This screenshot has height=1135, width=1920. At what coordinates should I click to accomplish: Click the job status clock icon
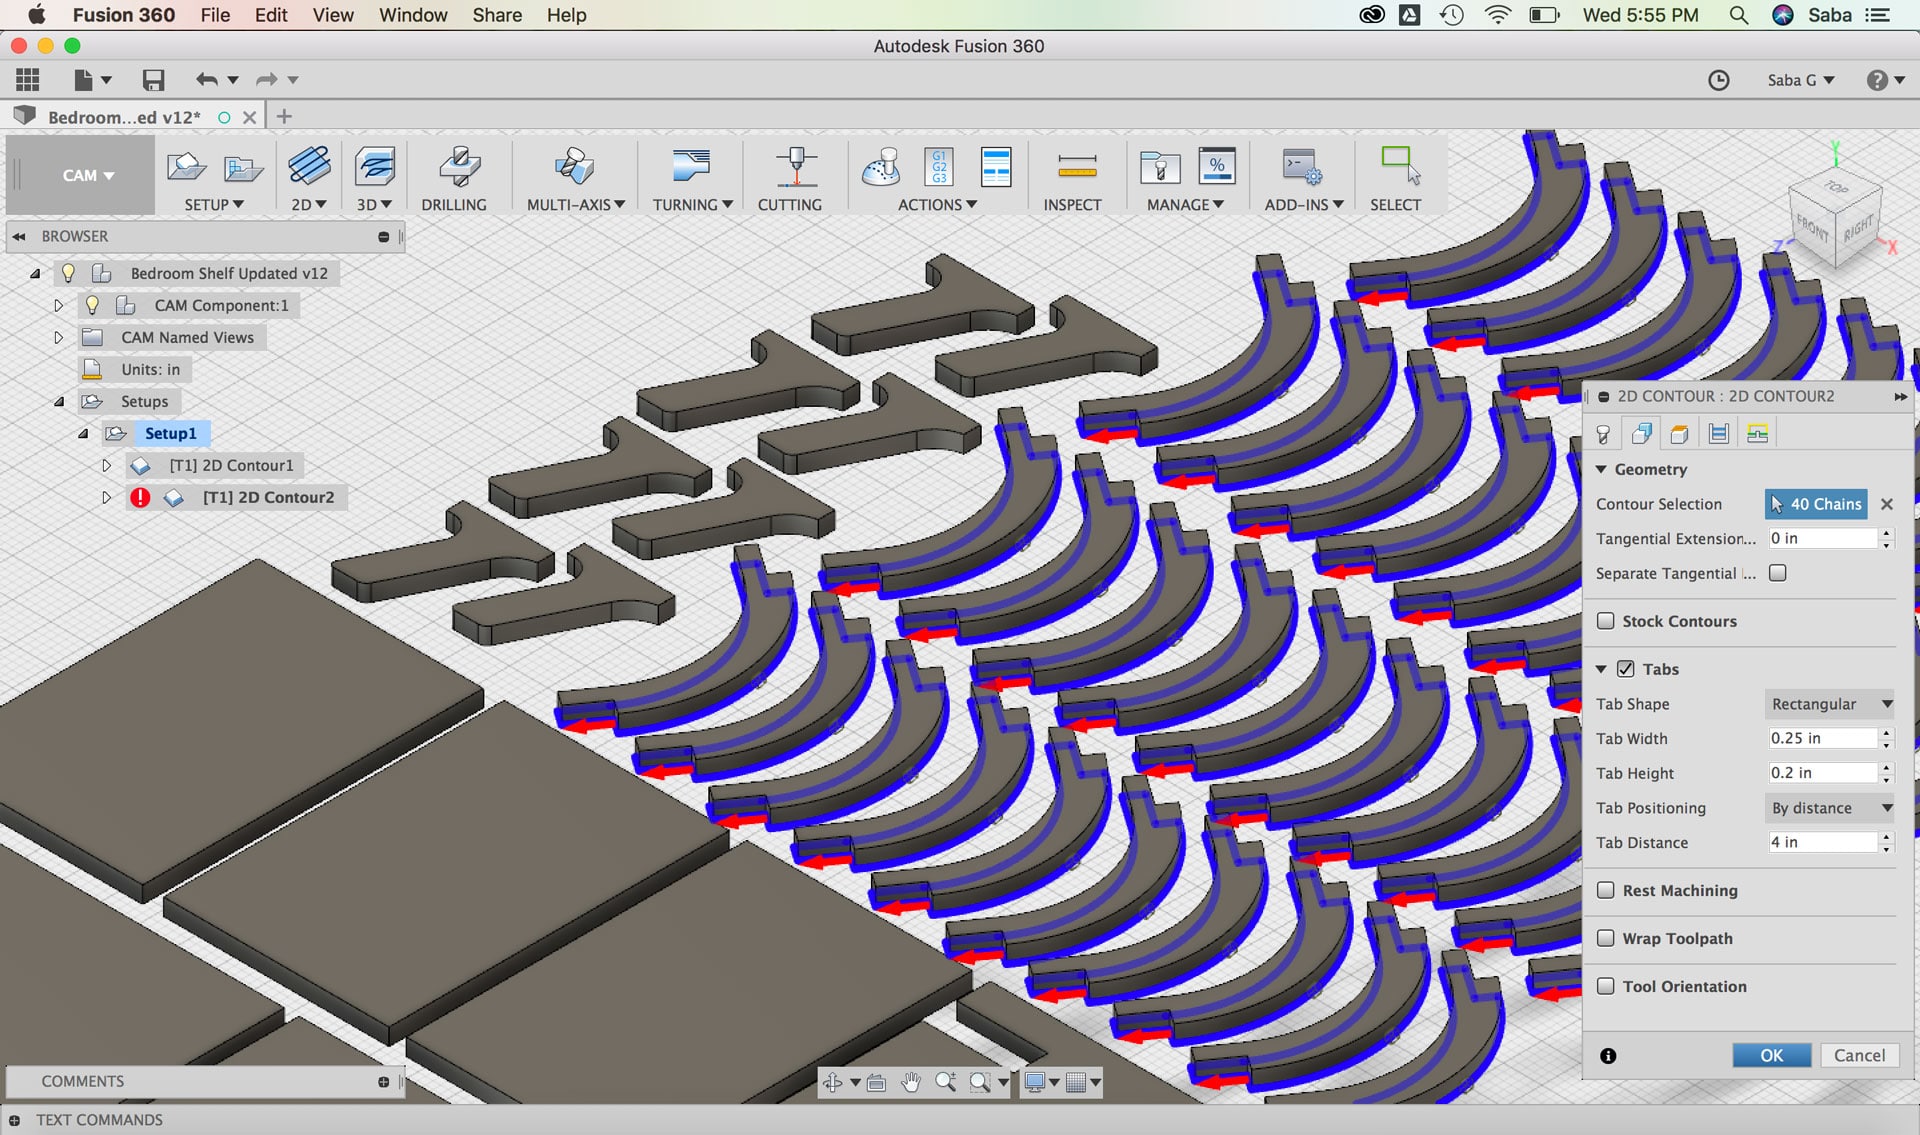1718,80
